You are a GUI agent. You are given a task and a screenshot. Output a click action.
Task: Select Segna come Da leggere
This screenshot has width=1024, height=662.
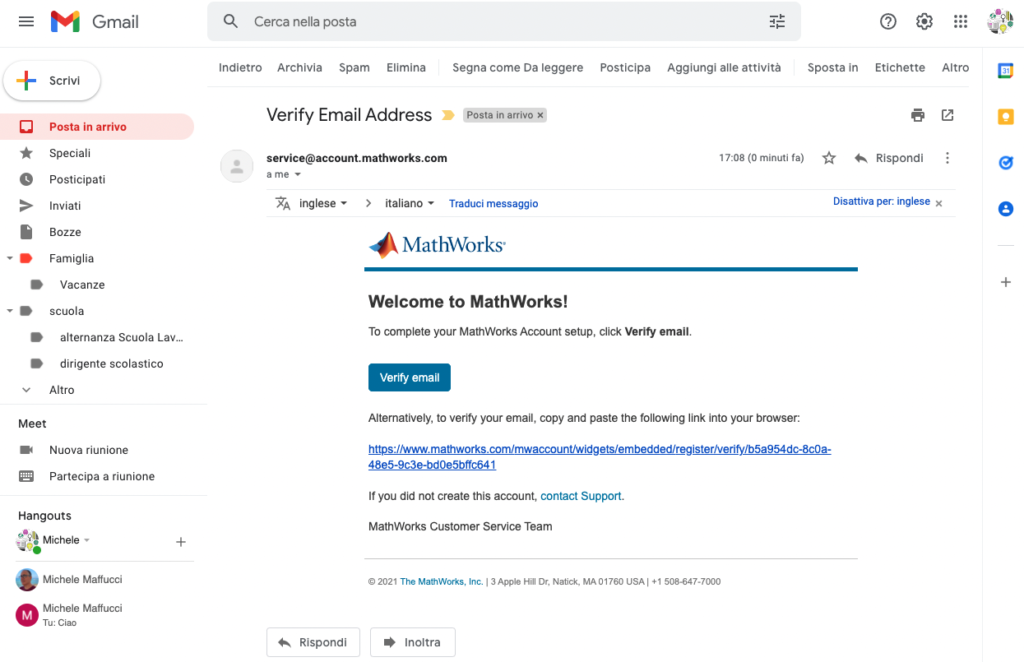point(517,68)
